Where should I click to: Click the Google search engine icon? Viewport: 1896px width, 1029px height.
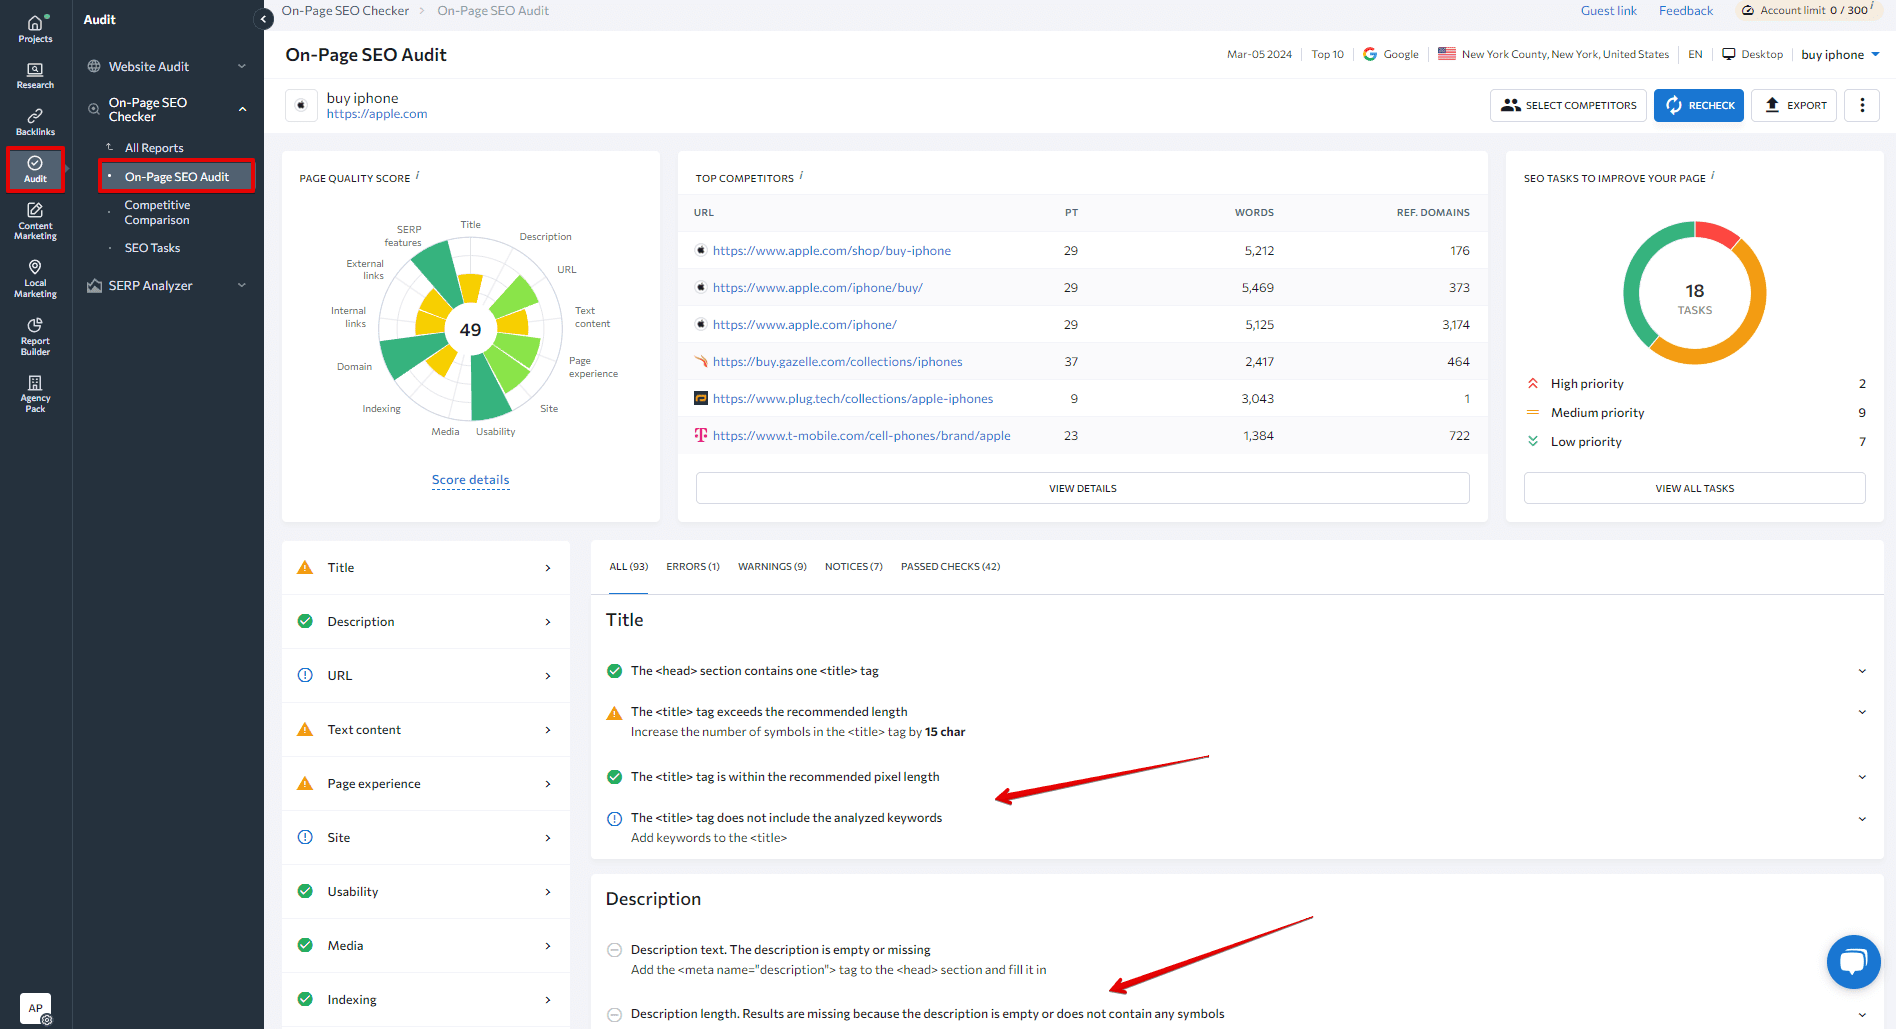pos(1370,54)
